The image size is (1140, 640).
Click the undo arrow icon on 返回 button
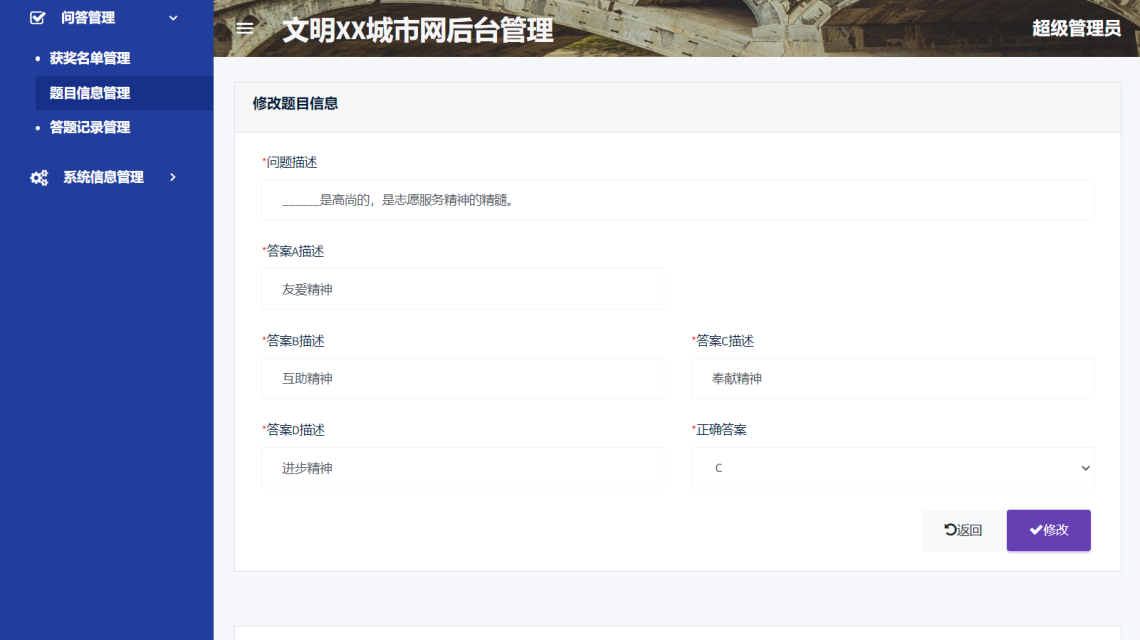click(x=947, y=530)
